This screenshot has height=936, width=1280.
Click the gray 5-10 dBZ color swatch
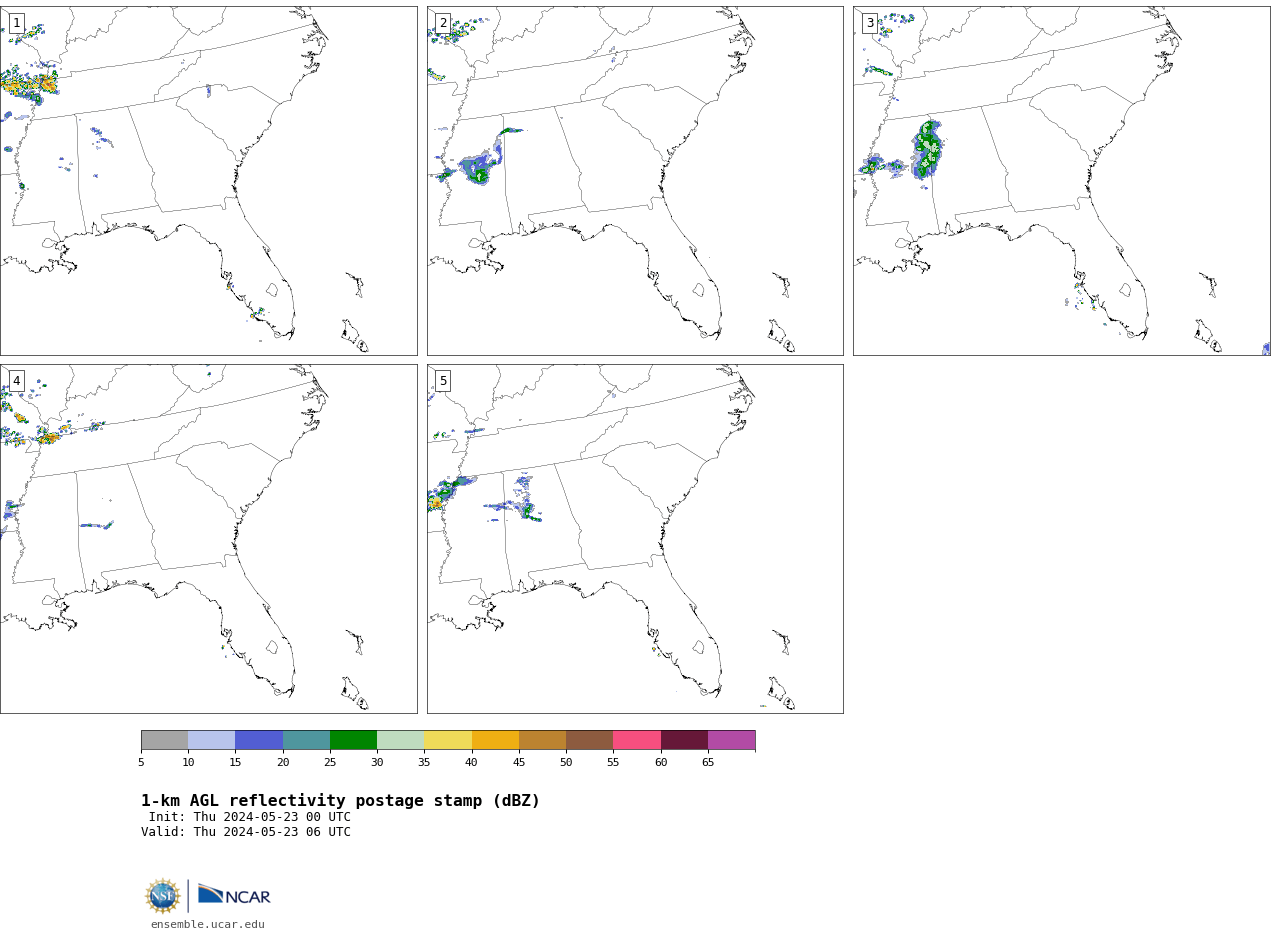164,740
